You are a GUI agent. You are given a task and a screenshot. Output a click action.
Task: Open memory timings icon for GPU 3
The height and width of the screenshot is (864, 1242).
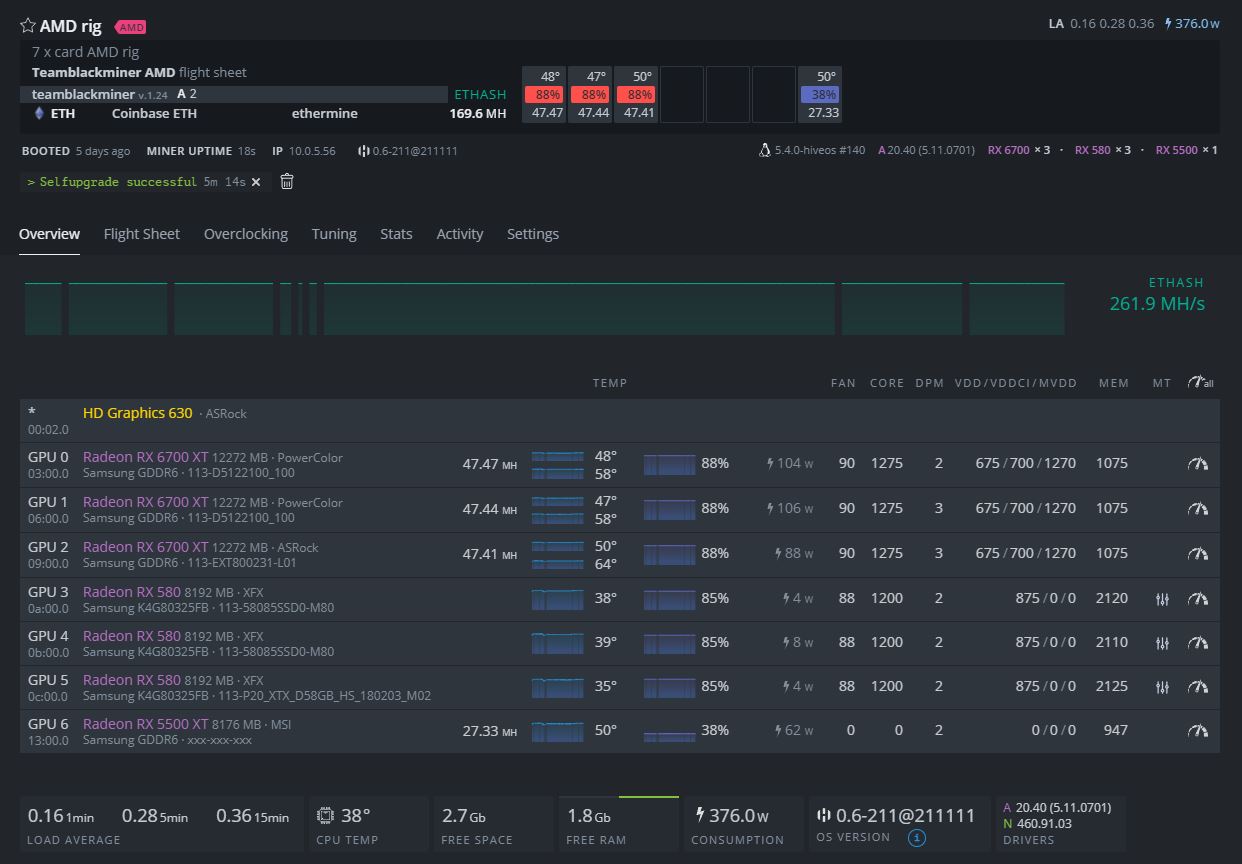pyautogui.click(x=1162, y=598)
